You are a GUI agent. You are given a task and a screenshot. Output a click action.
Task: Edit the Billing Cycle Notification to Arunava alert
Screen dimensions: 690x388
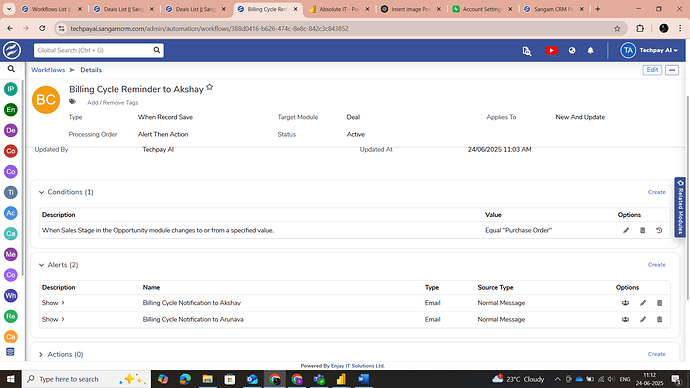tap(643, 319)
